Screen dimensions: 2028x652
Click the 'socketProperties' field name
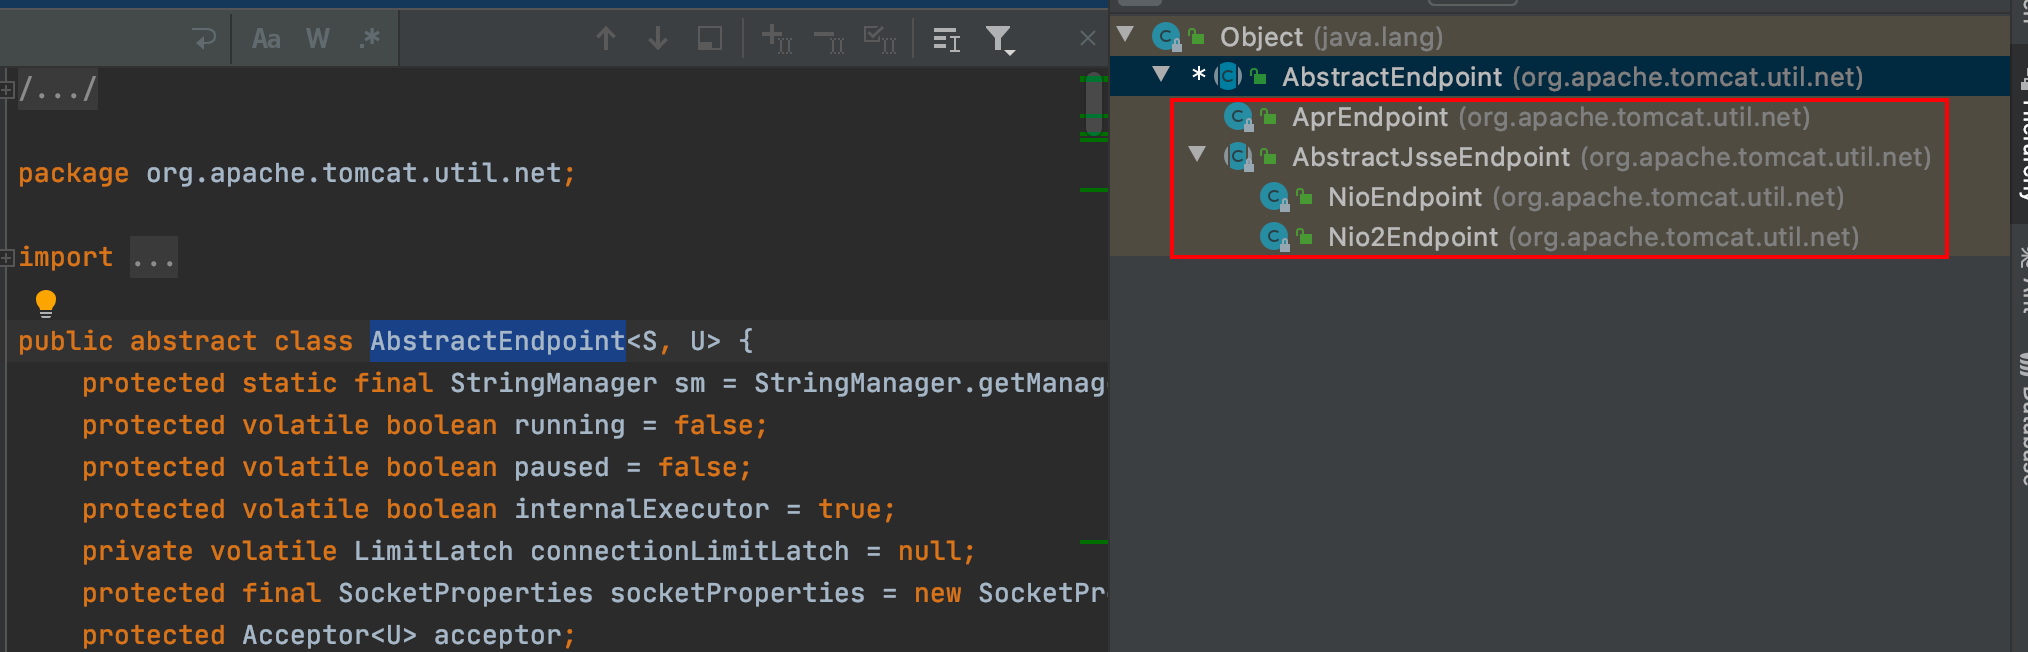click(738, 594)
